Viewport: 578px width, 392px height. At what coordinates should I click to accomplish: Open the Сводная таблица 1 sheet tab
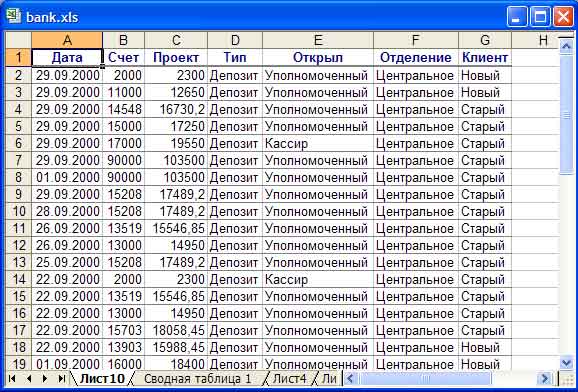(x=198, y=378)
